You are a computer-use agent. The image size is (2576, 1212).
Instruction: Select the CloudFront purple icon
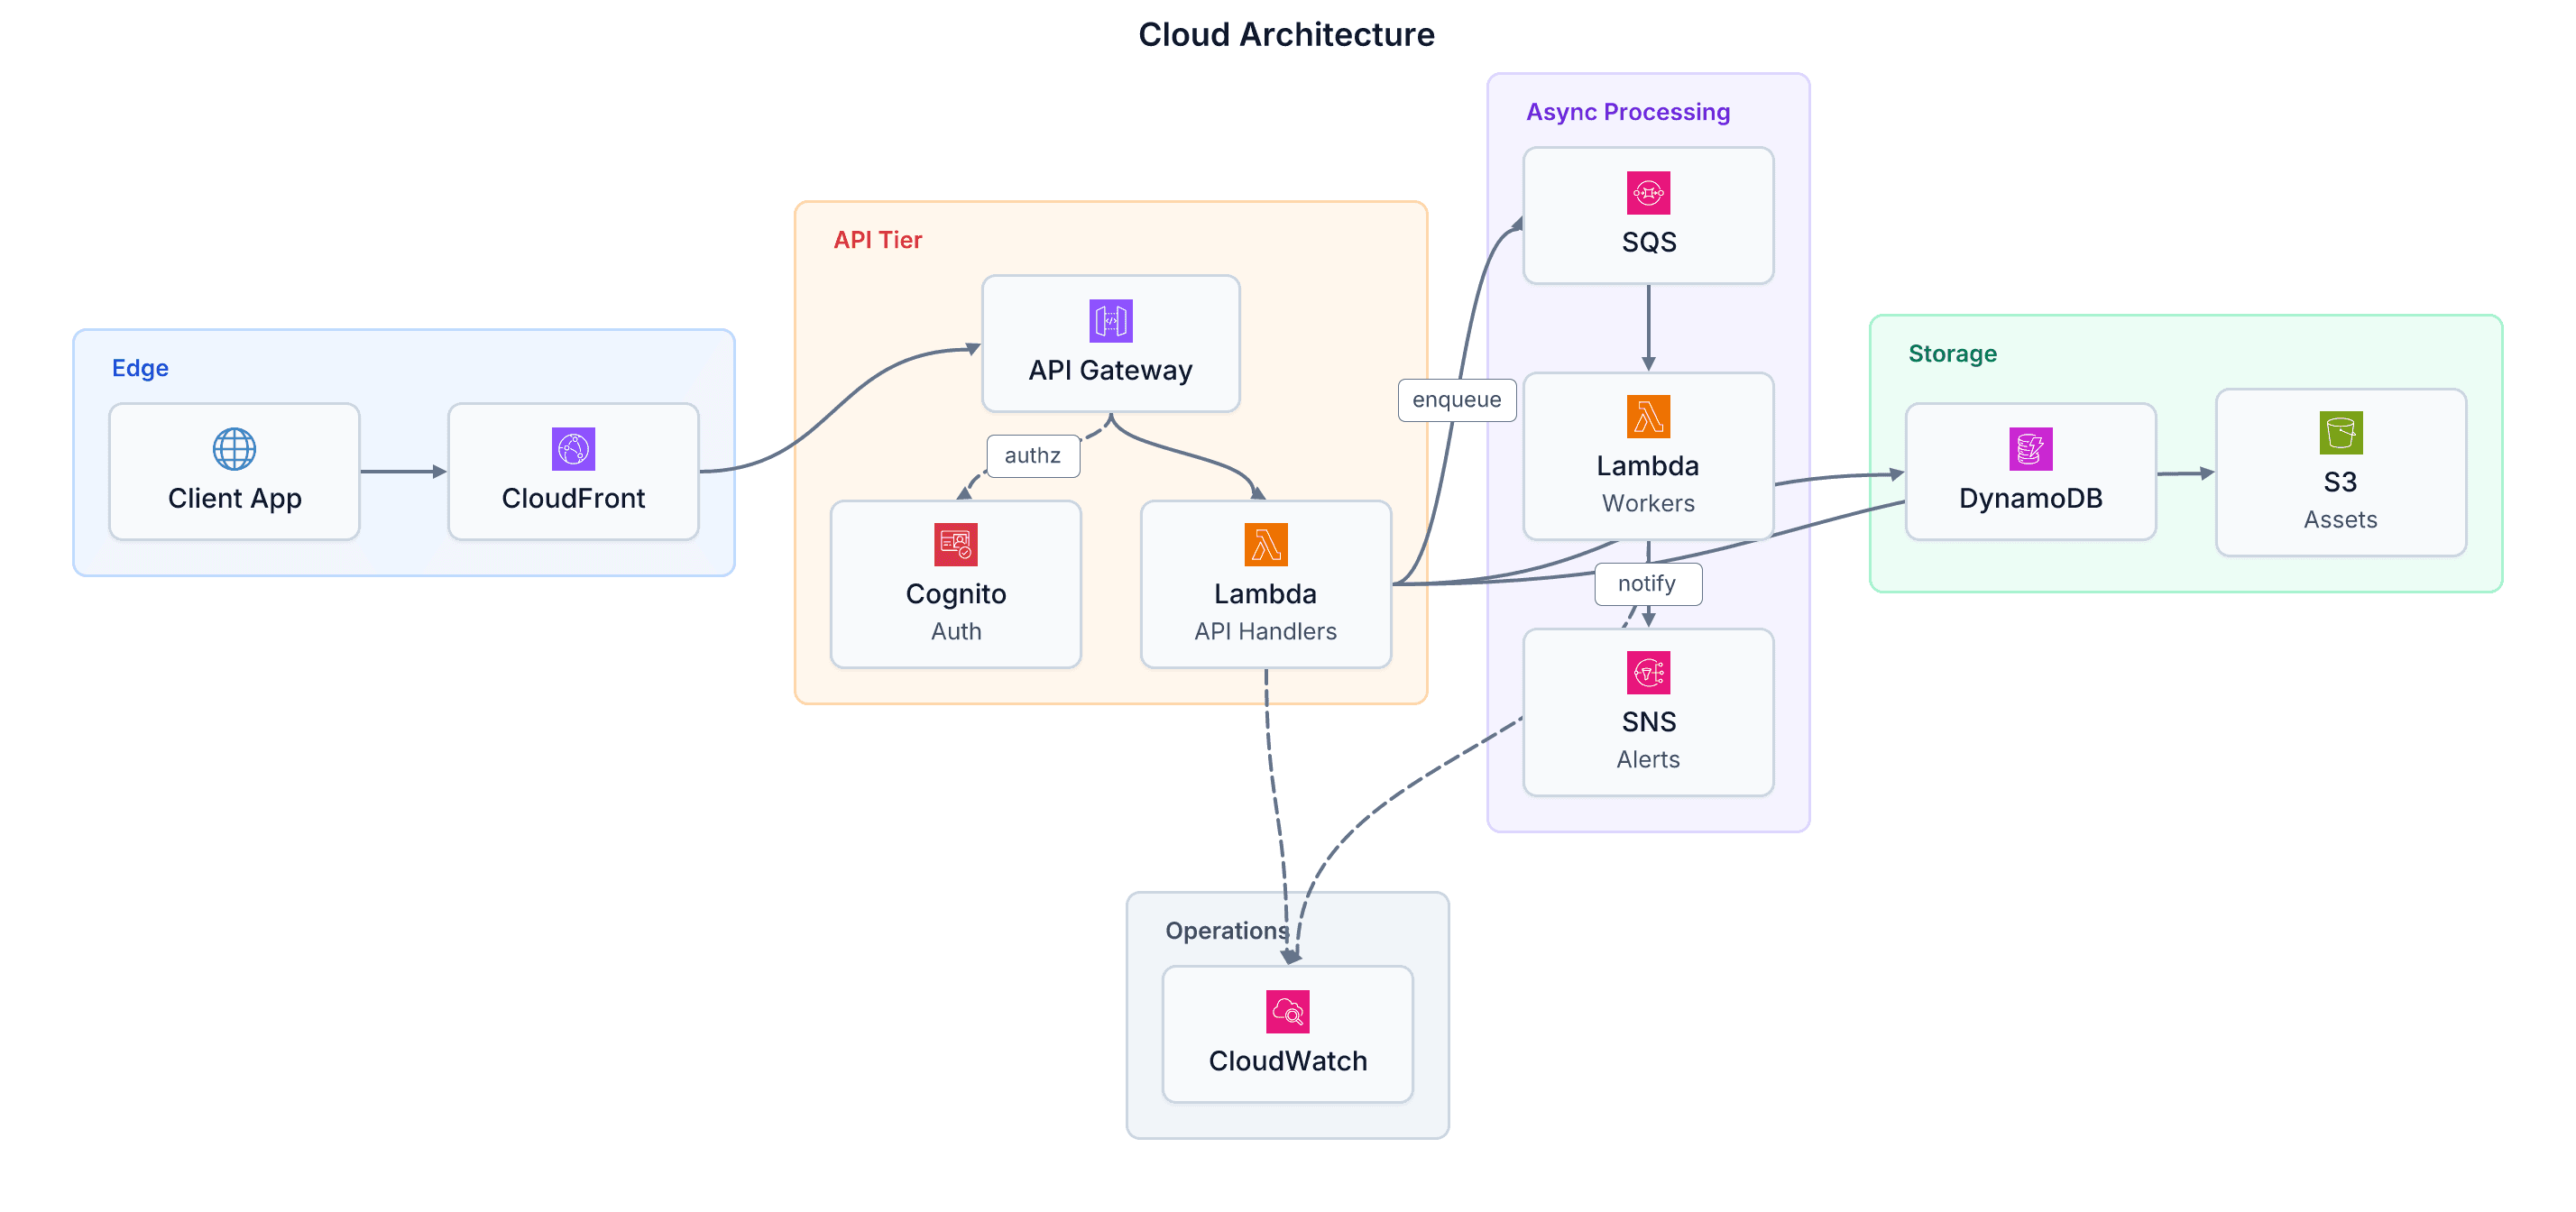(x=573, y=449)
